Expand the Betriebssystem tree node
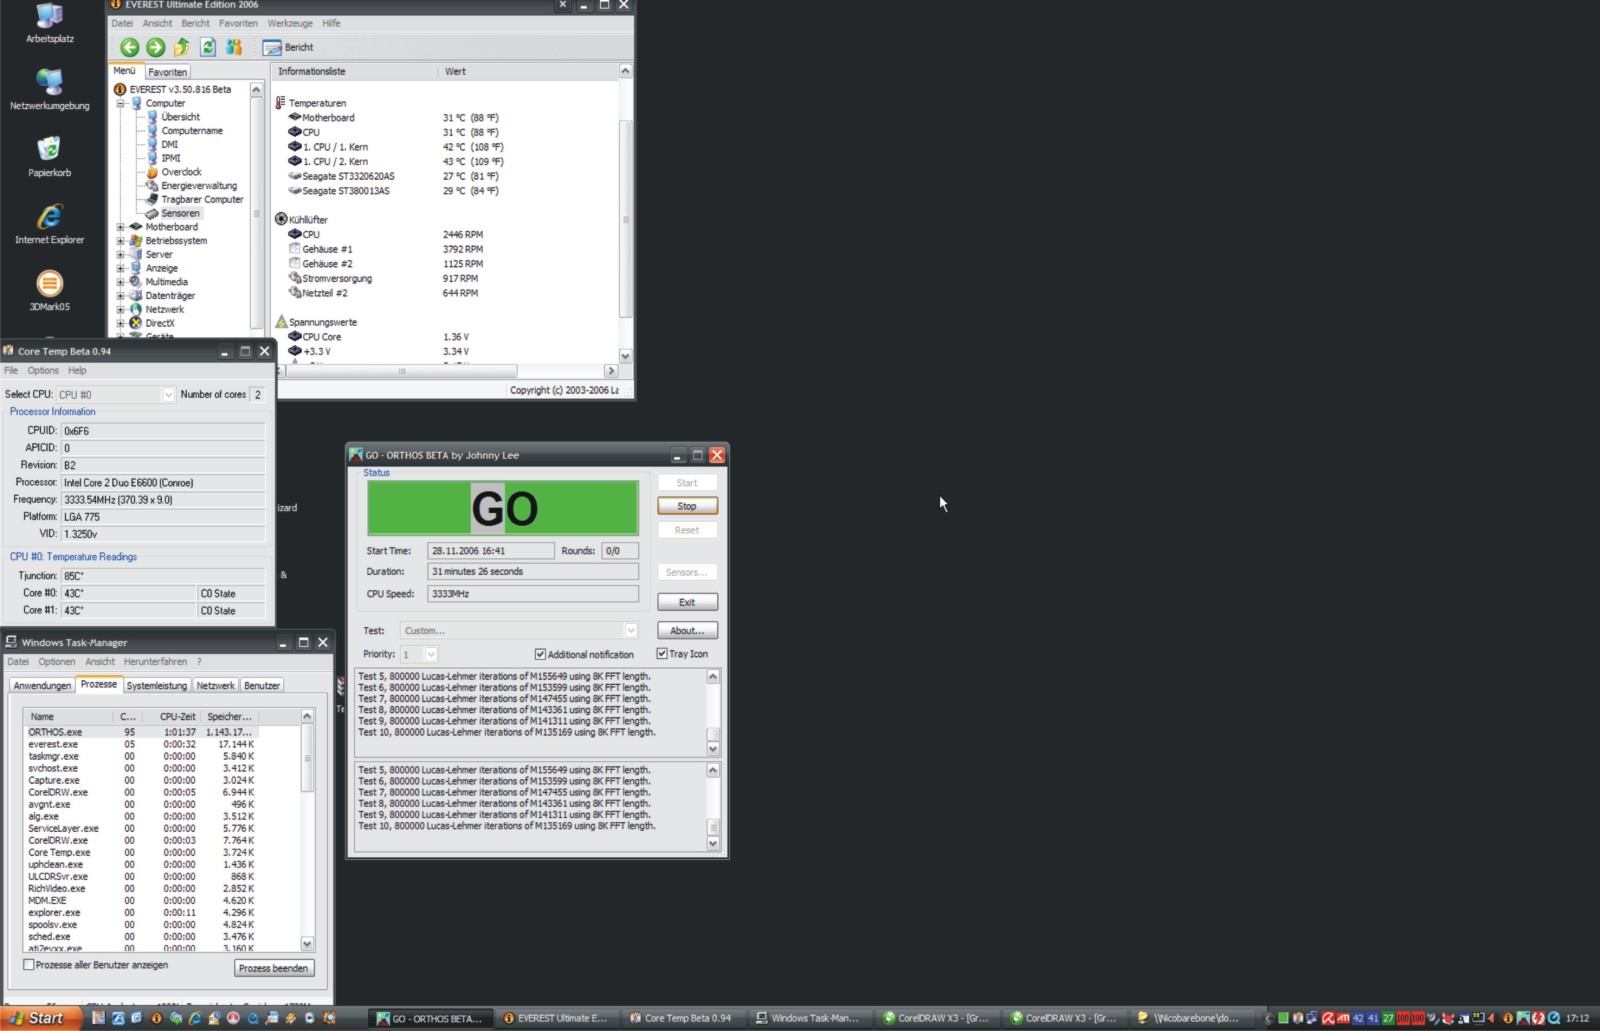Image resolution: width=1600 pixels, height=1031 pixels. [121, 241]
